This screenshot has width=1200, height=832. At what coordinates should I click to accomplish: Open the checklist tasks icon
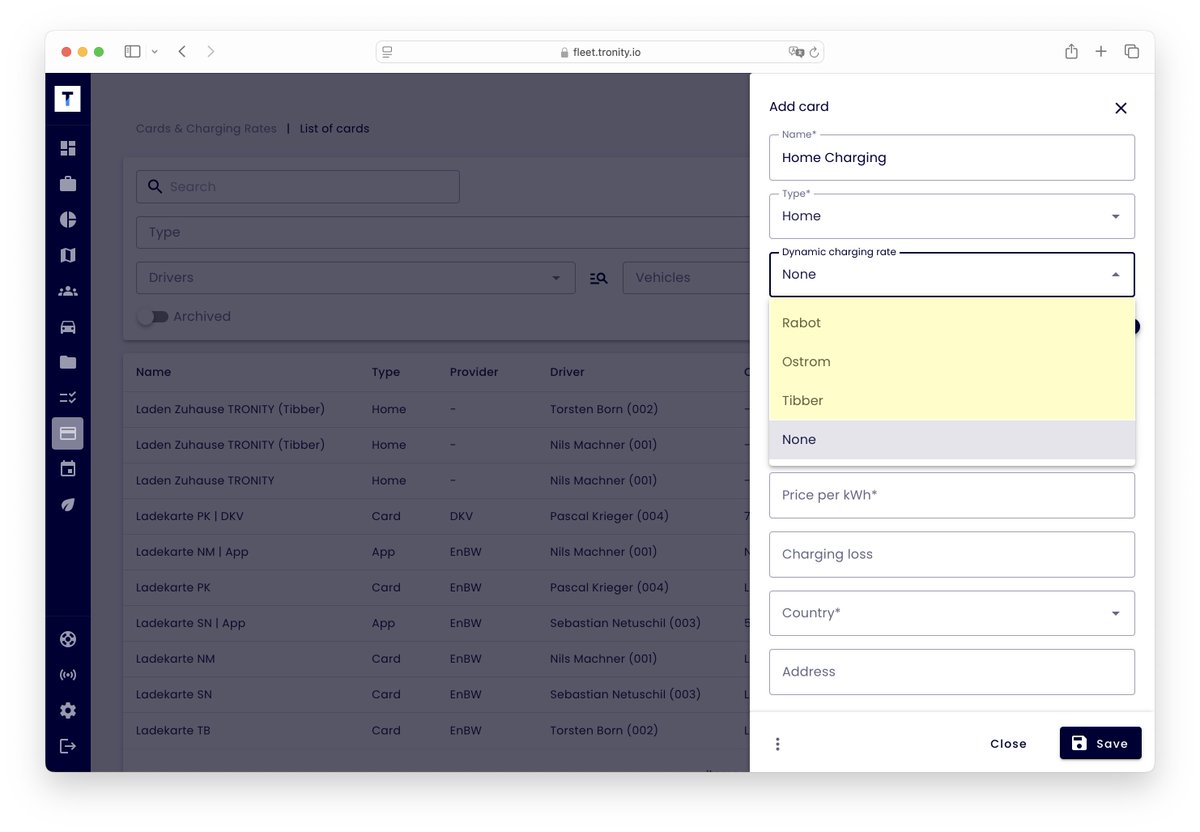(68, 398)
